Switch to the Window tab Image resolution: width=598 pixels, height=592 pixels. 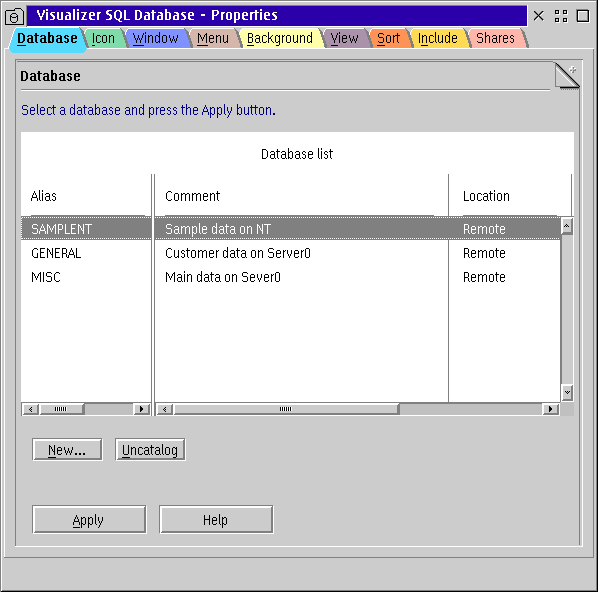pyautogui.click(x=156, y=39)
